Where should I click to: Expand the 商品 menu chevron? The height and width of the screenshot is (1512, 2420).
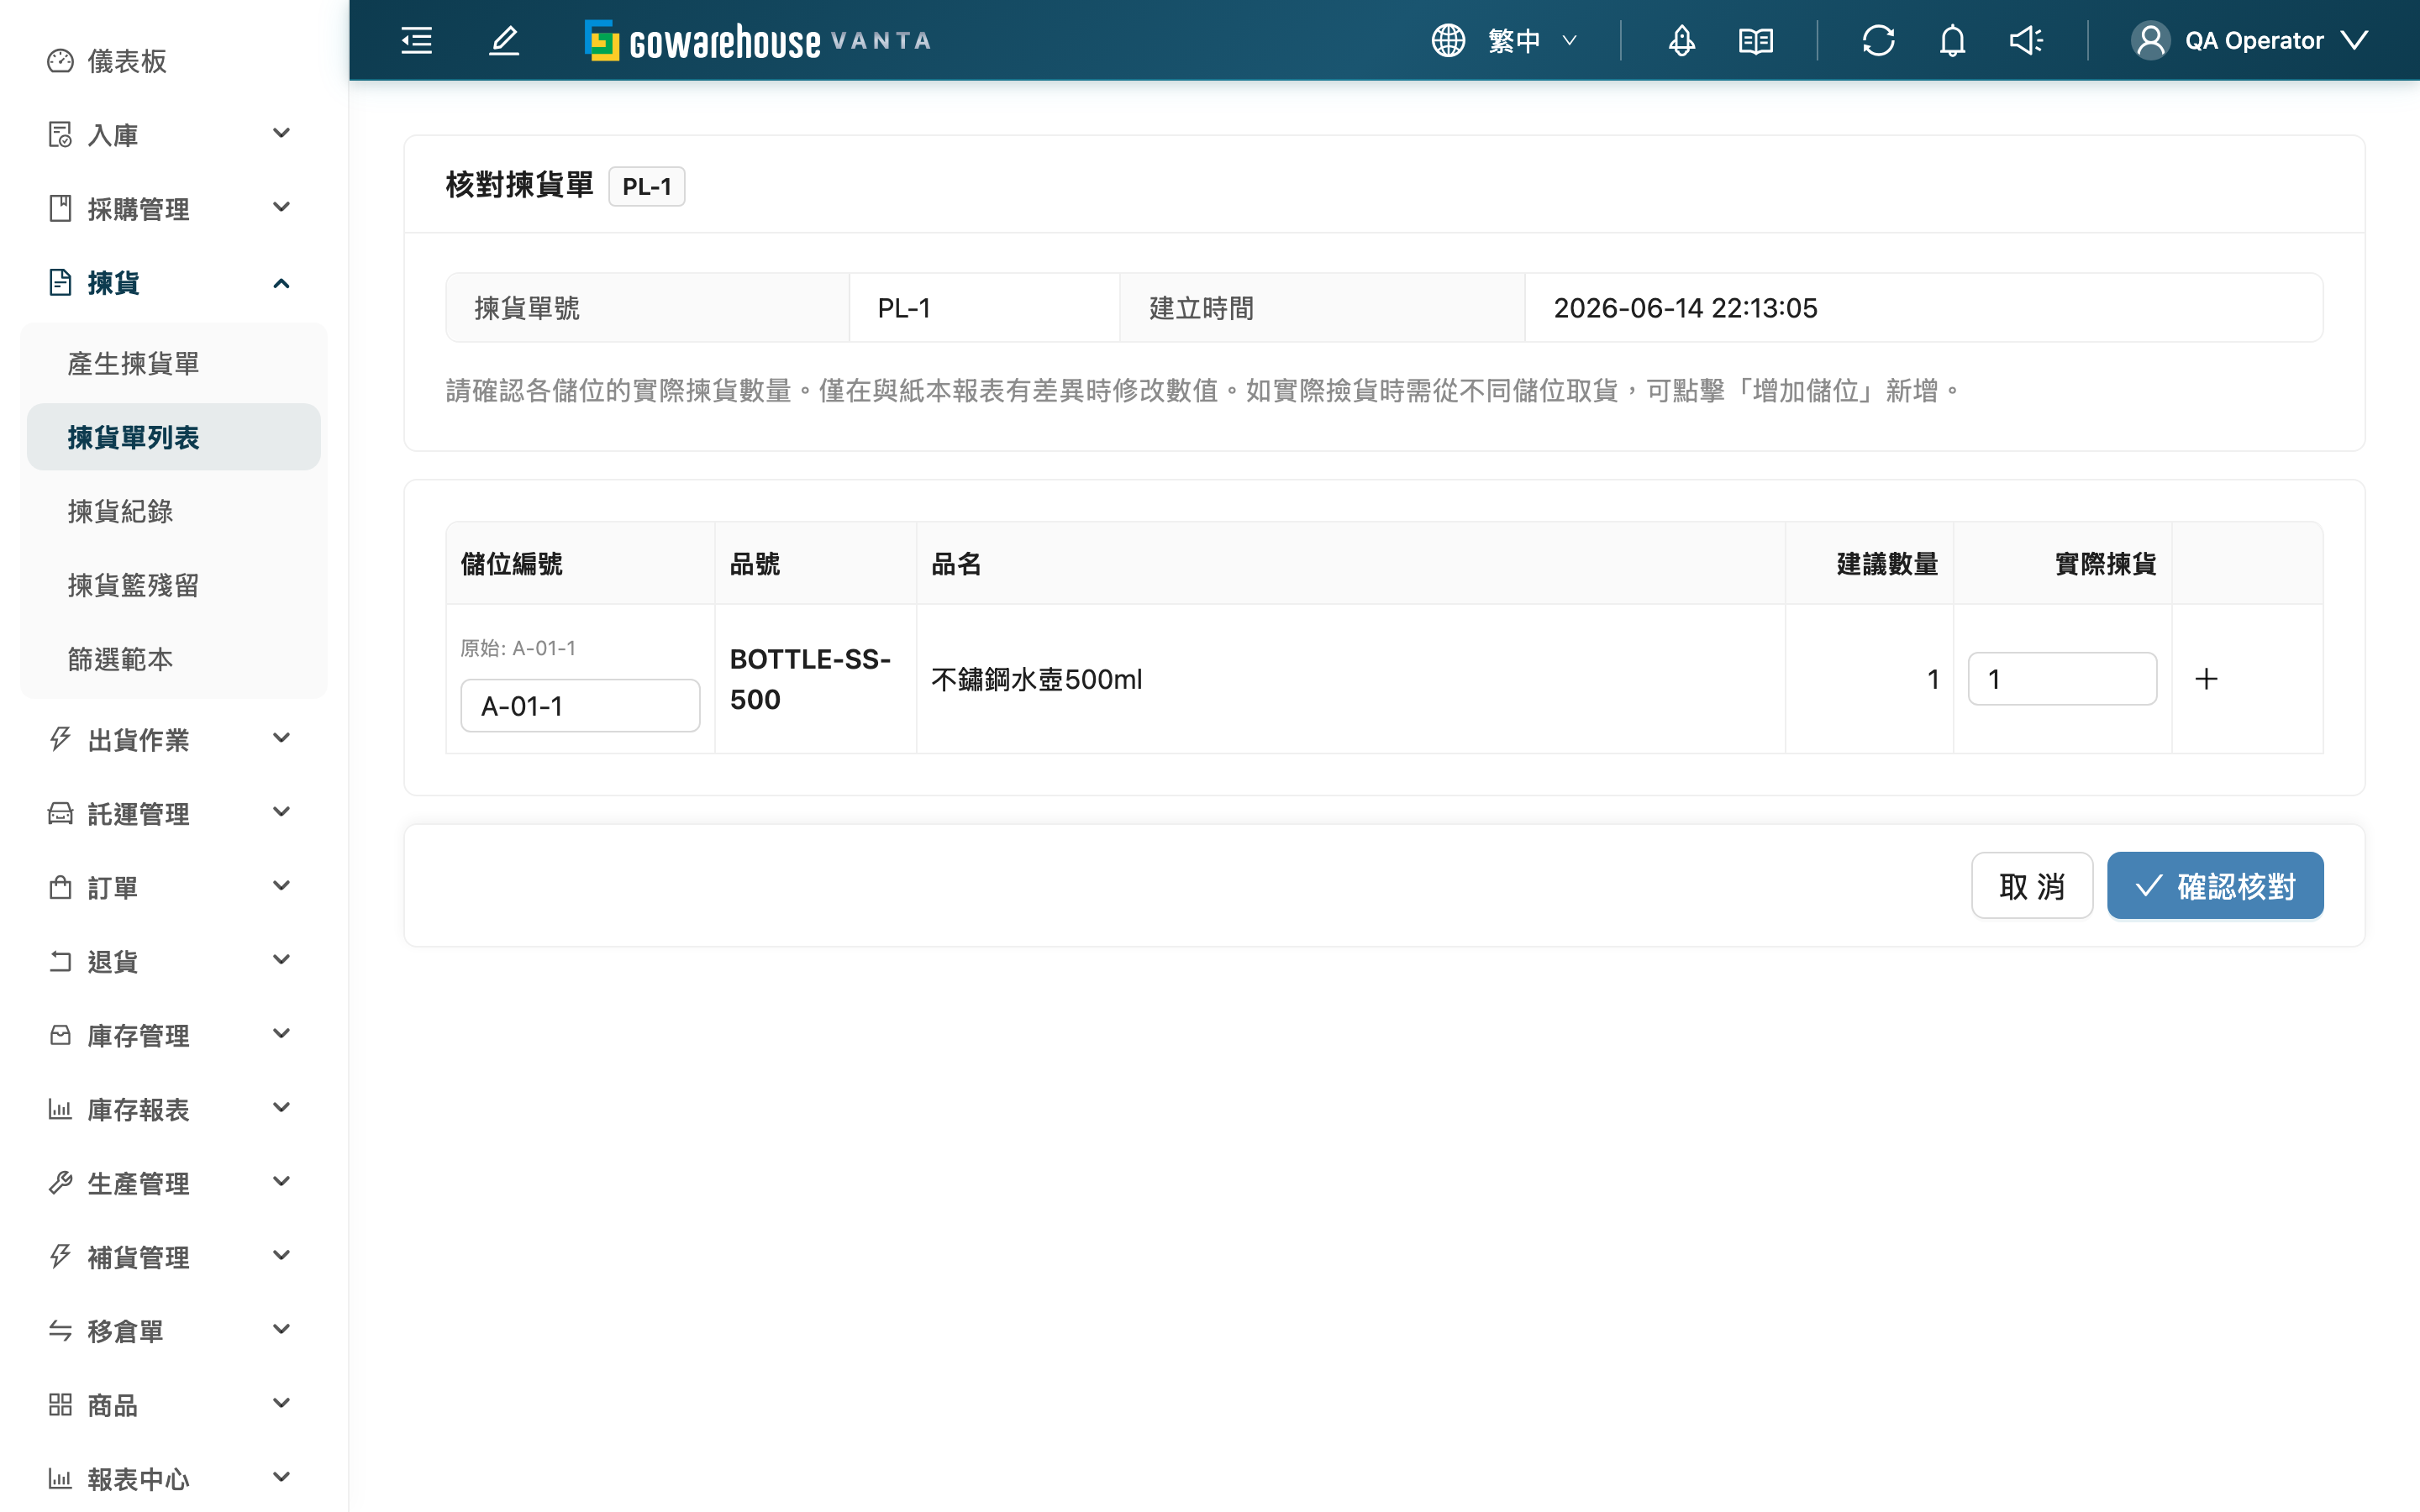[281, 1404]
